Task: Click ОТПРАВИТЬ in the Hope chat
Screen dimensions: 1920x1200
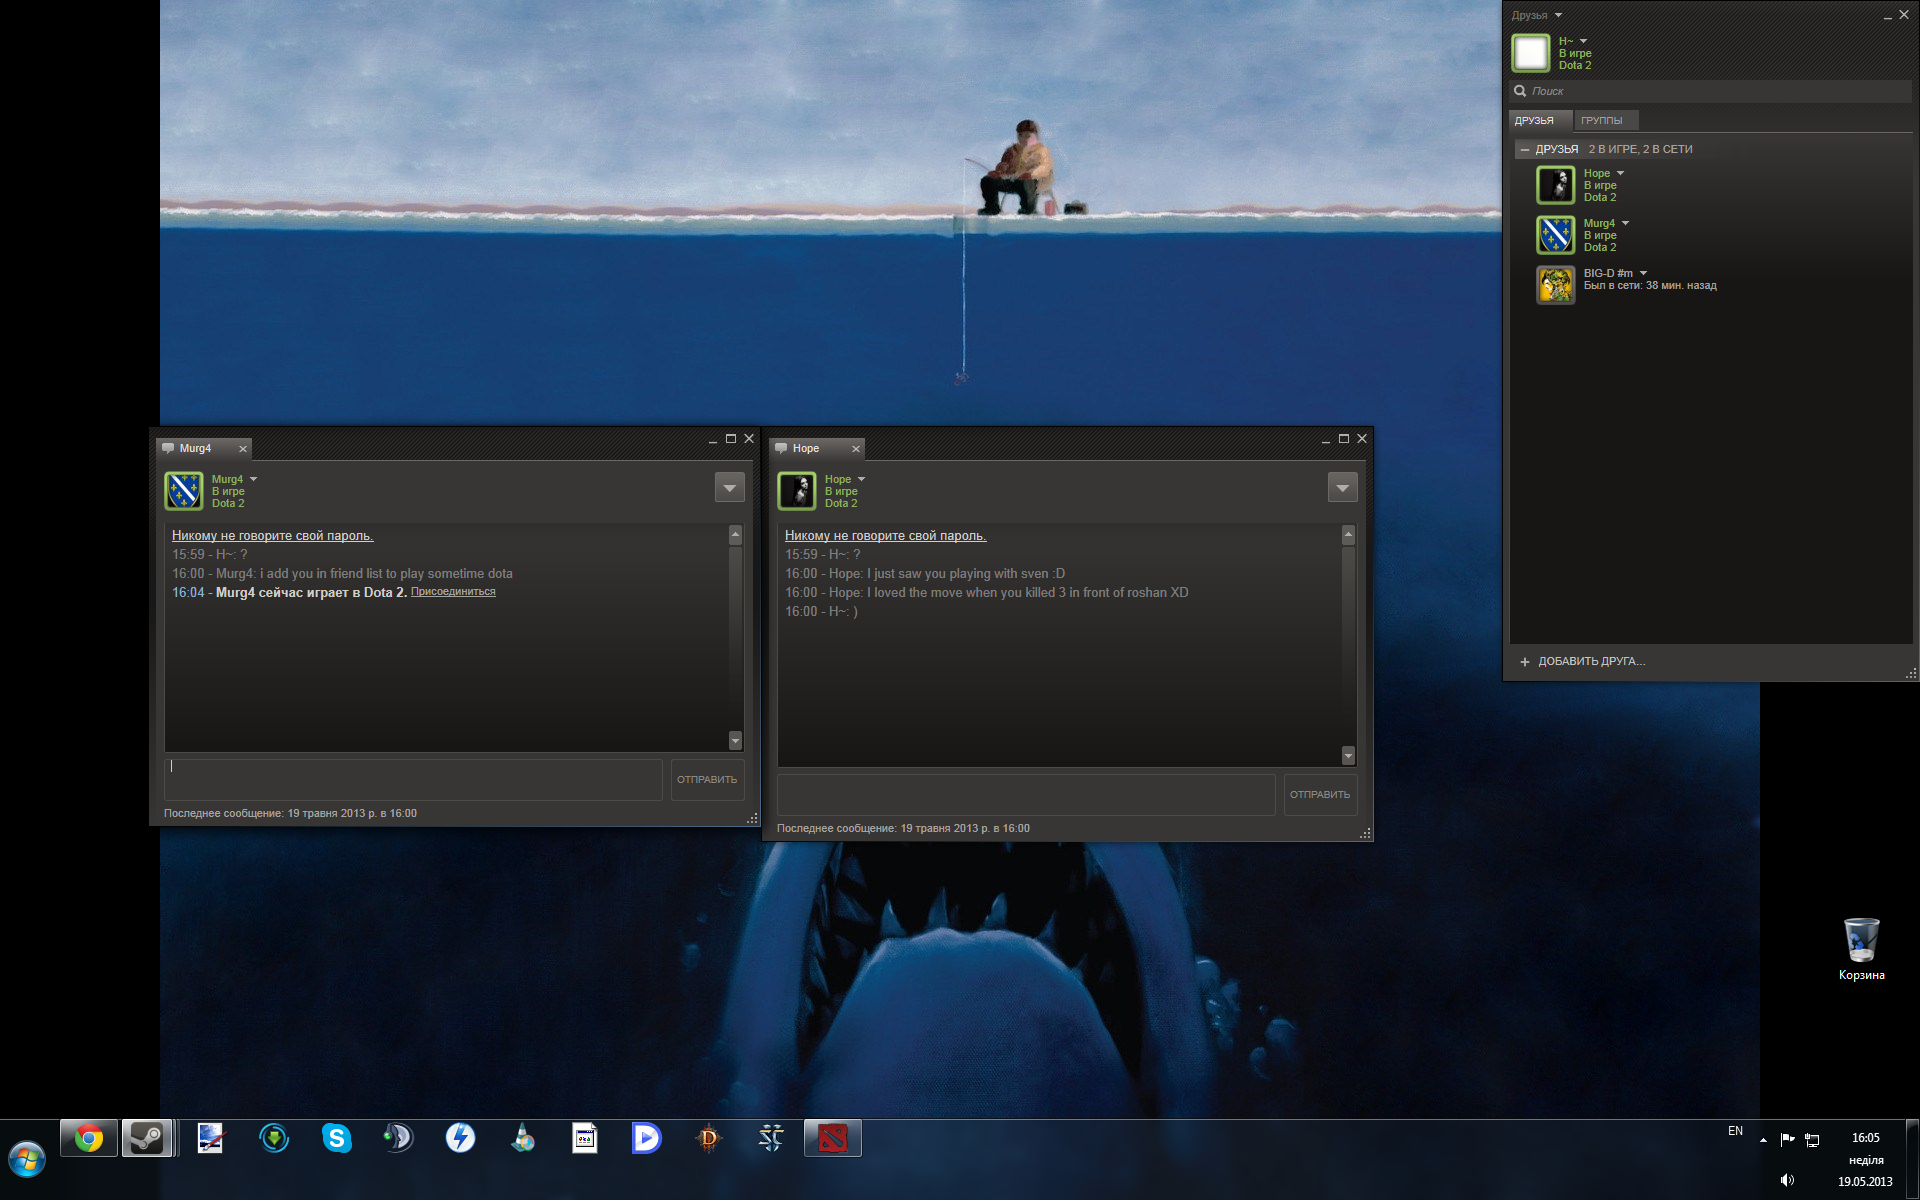Action: click(1320, 795)
